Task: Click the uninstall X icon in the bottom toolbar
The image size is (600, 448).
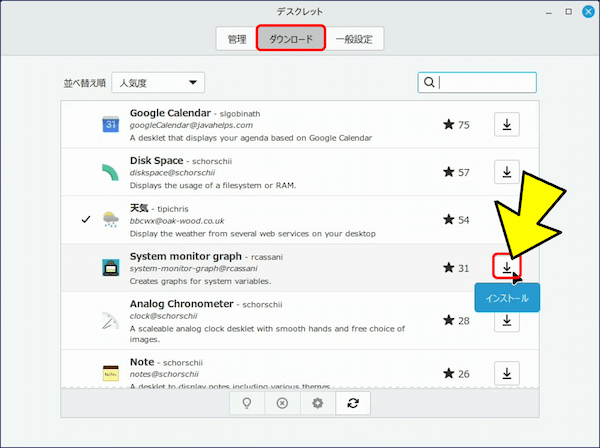Action: click(282, 403)
